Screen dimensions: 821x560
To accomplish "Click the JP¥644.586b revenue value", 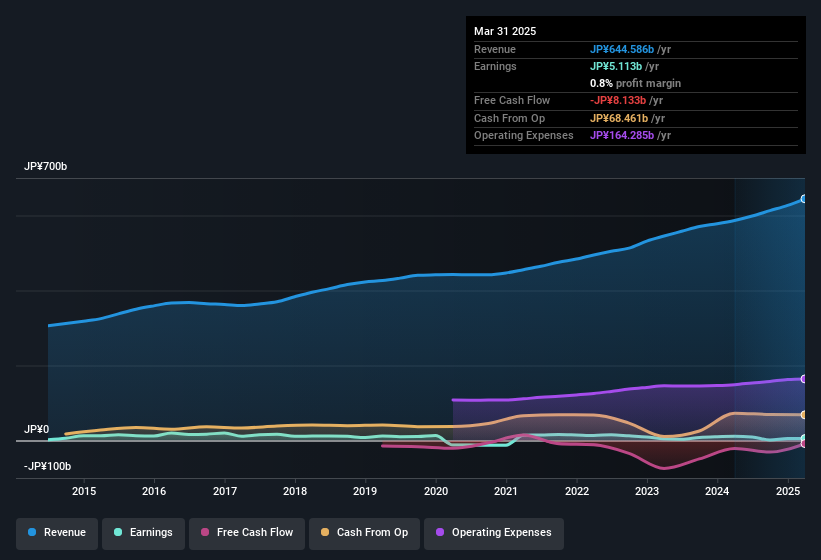I will [x=622, y=49].
